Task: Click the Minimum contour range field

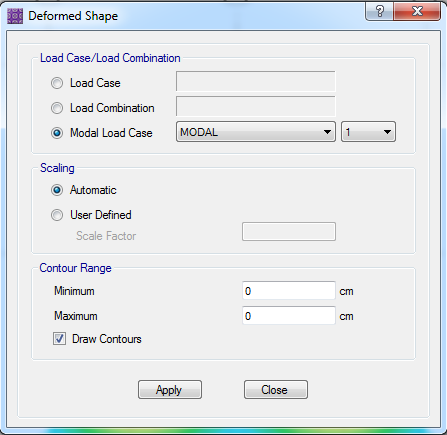Action: point(289,291)
